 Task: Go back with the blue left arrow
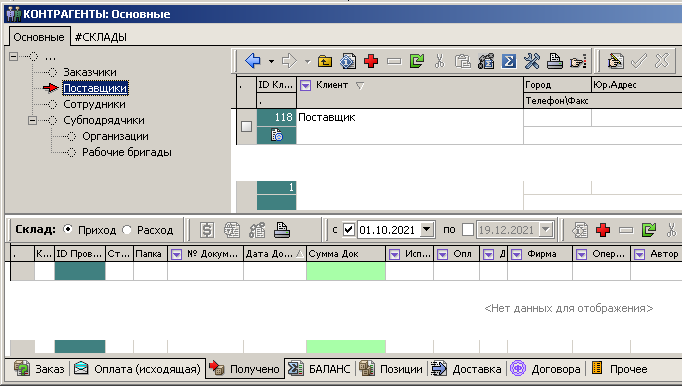coord(253,61)
